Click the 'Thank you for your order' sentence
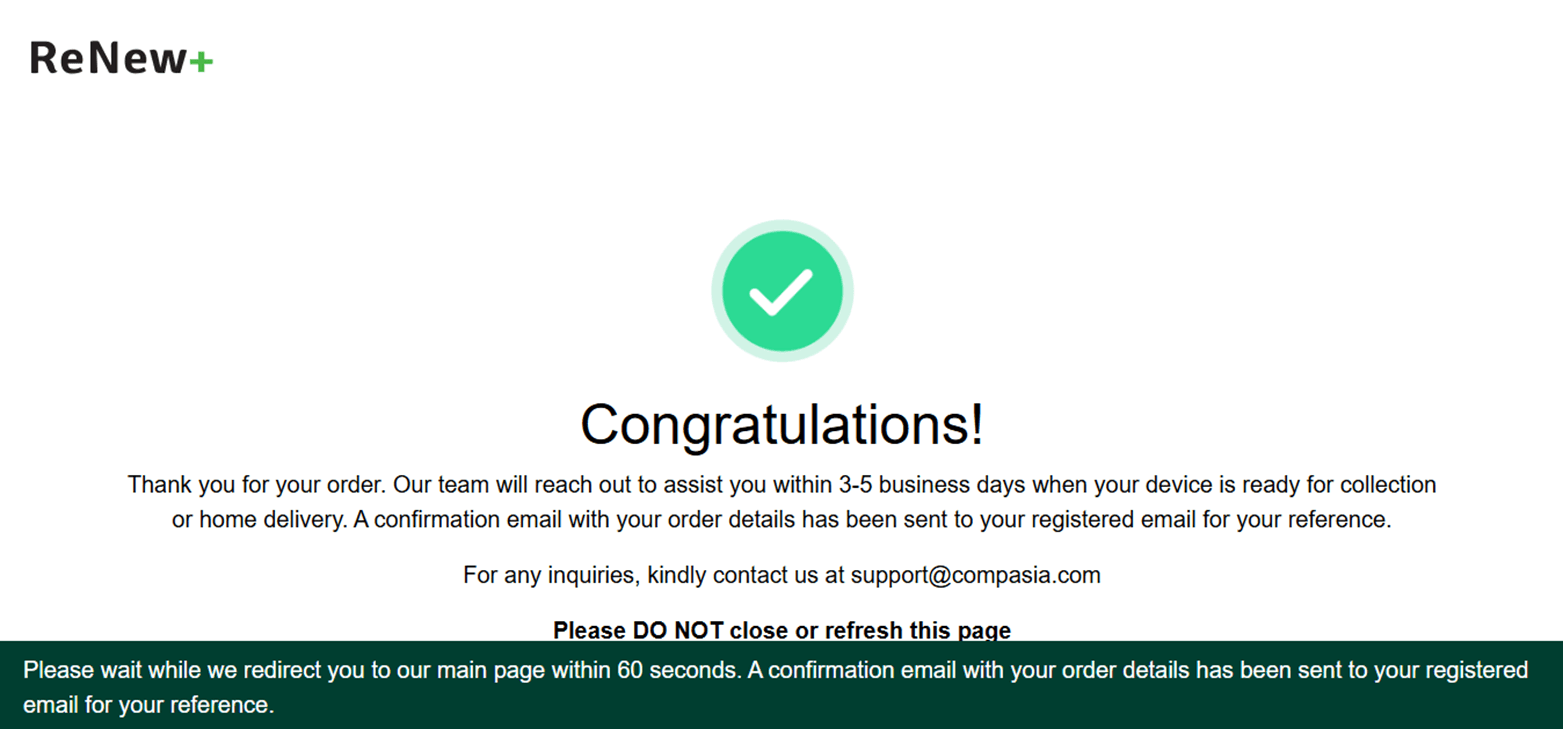Viewport: 1563px width, 729px height. (x=257, y=485)
